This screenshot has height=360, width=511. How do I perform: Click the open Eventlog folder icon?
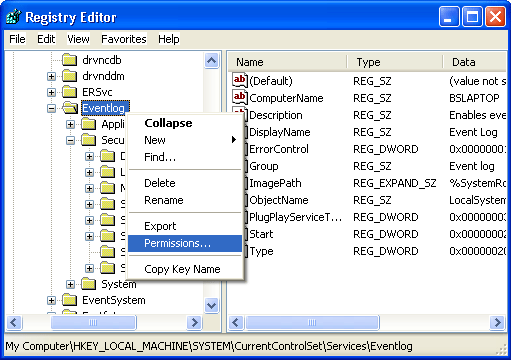[70, 108]
